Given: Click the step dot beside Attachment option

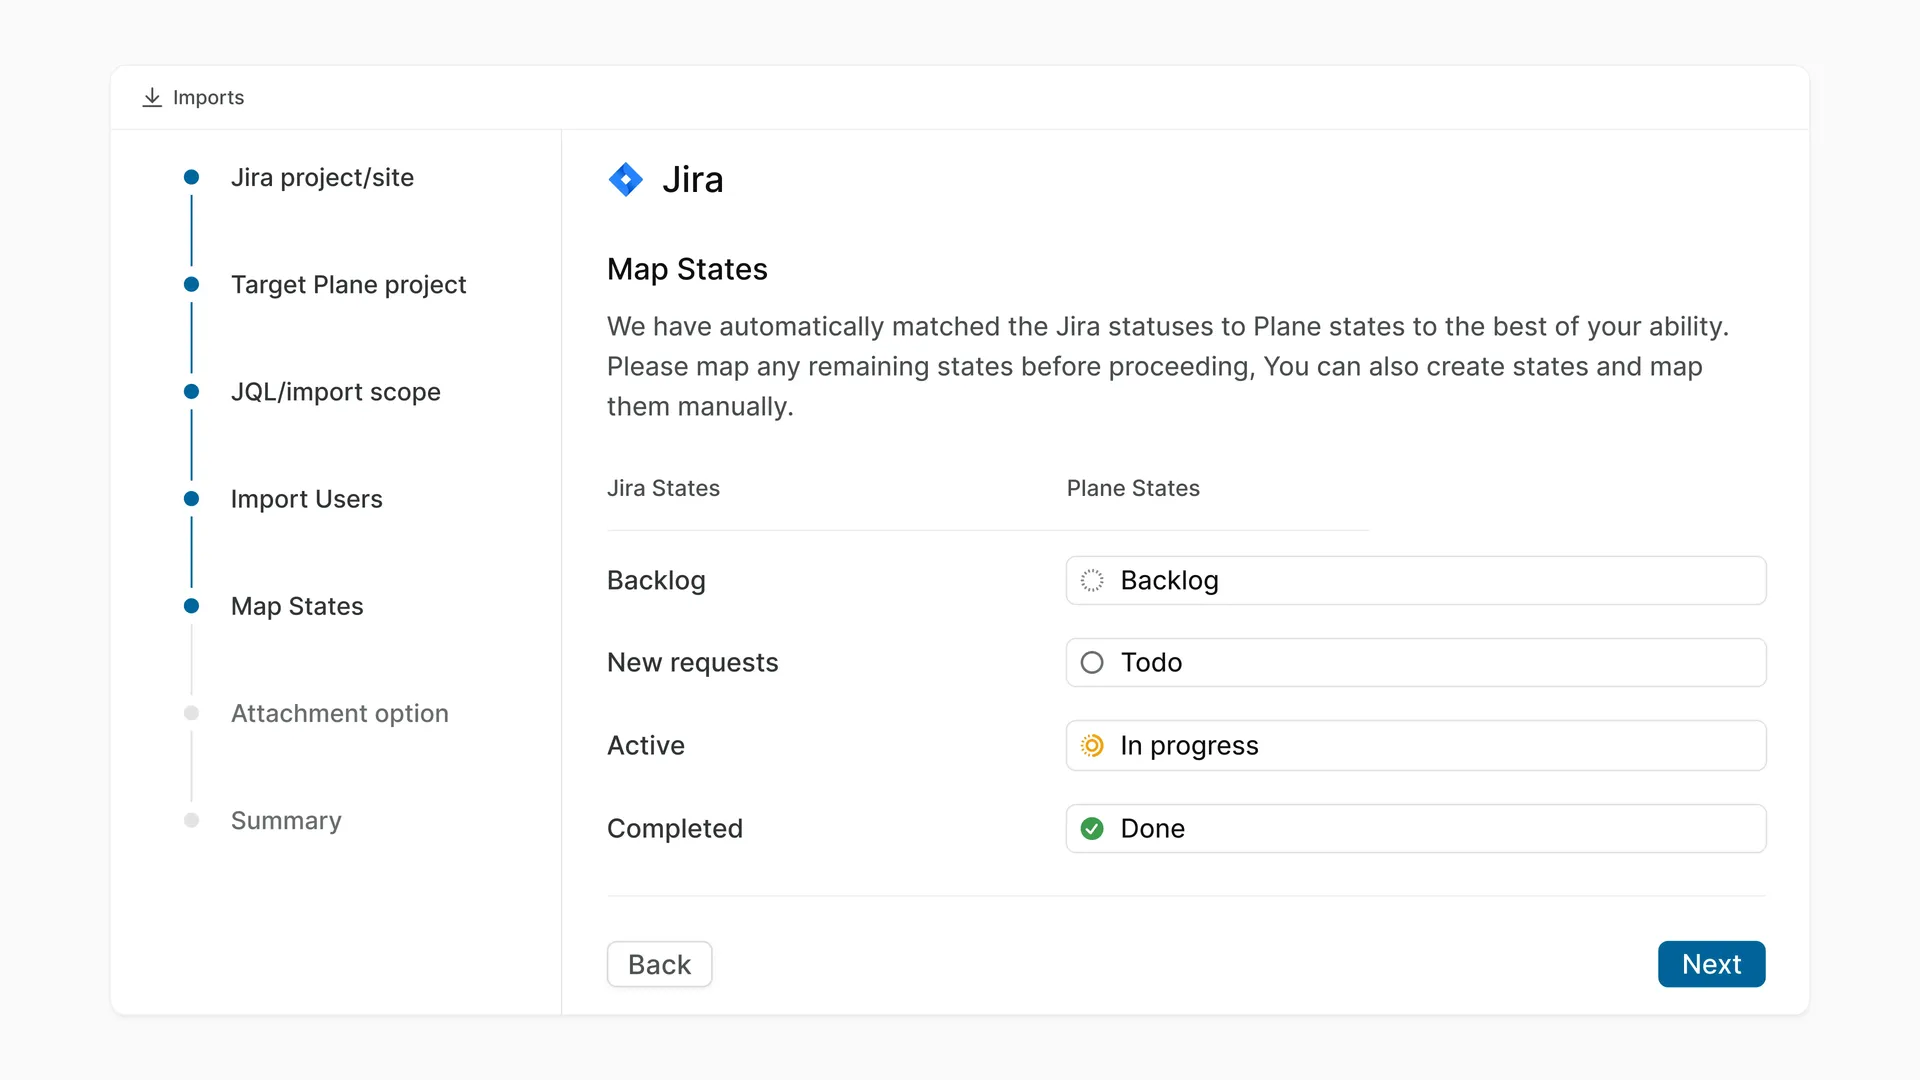Looking at the screenshot, I should tap(191, 714).
